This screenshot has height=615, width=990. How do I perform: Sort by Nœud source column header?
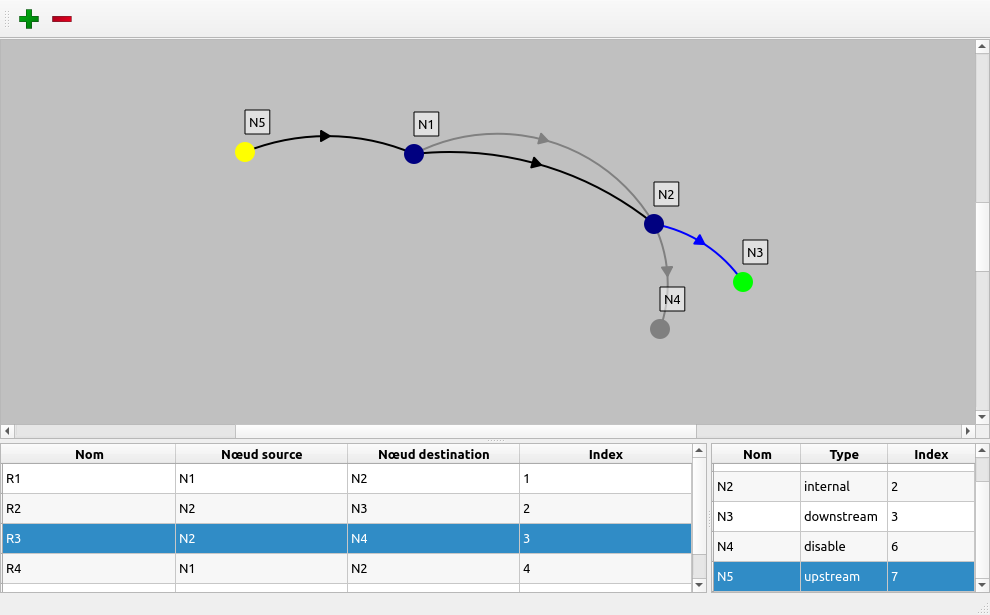coord(261,454)
